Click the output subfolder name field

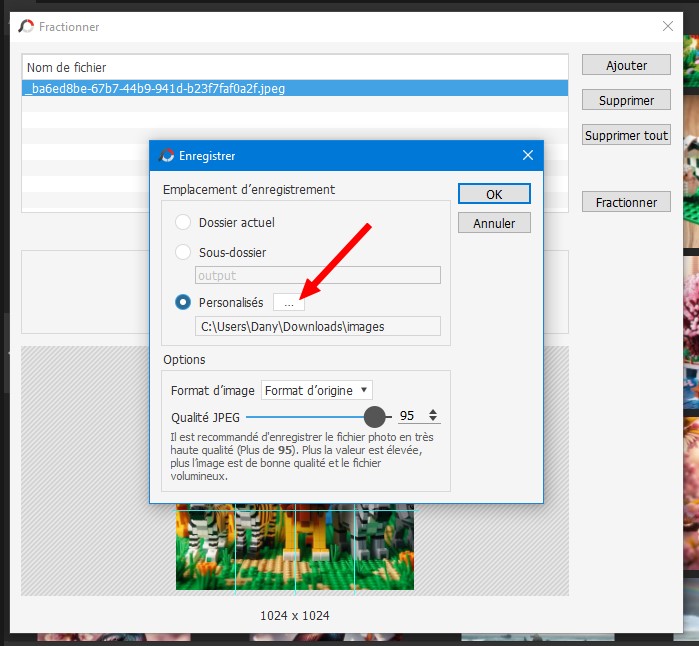point(317,275)
